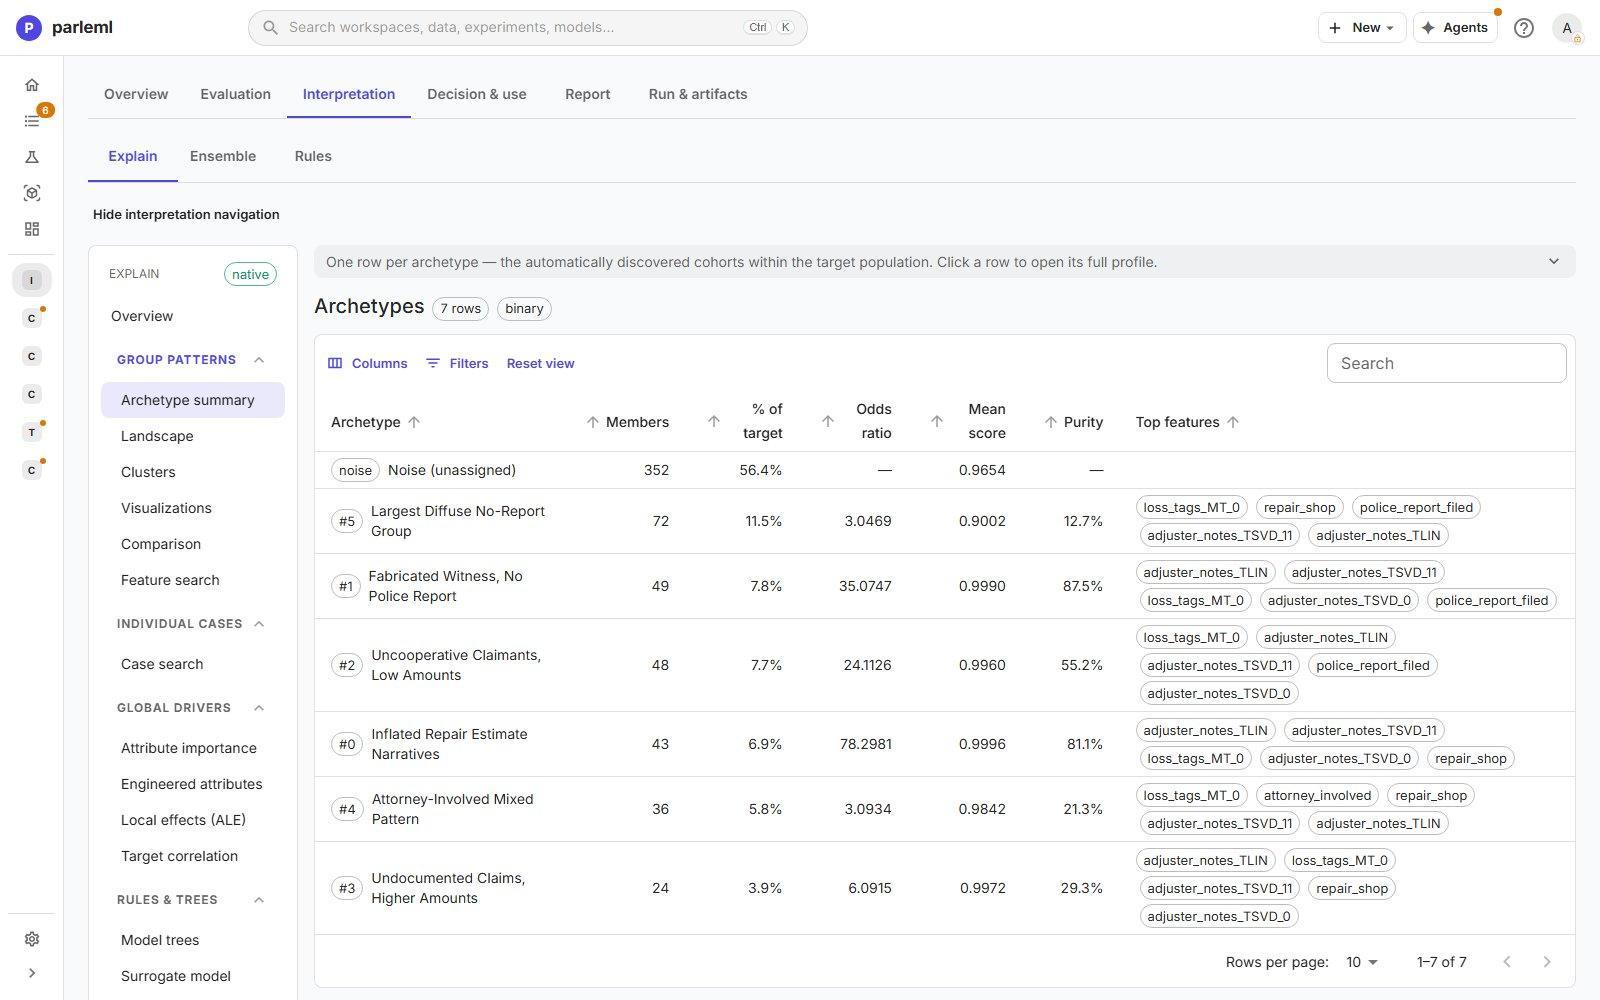
Task: Open the settings gear icon
Action: (32, 939)
